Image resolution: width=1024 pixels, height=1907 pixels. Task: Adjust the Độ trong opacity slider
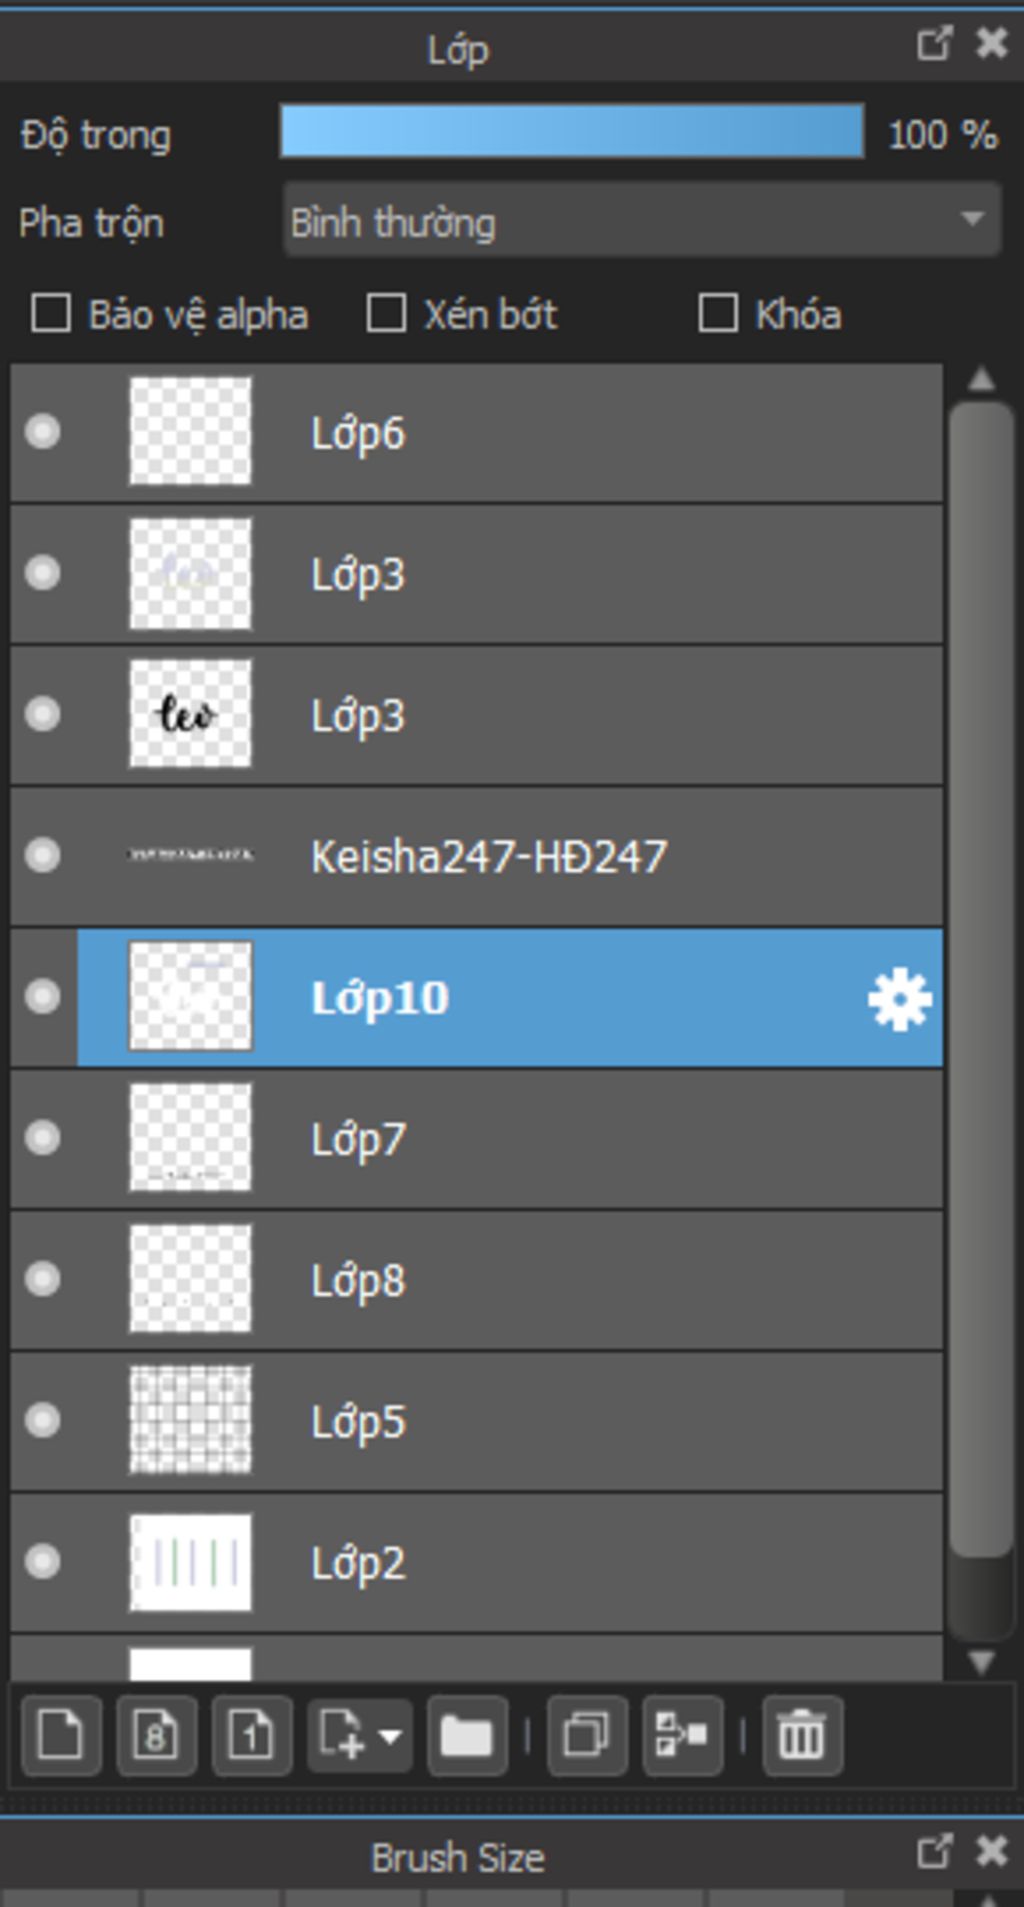pos(572,130)
